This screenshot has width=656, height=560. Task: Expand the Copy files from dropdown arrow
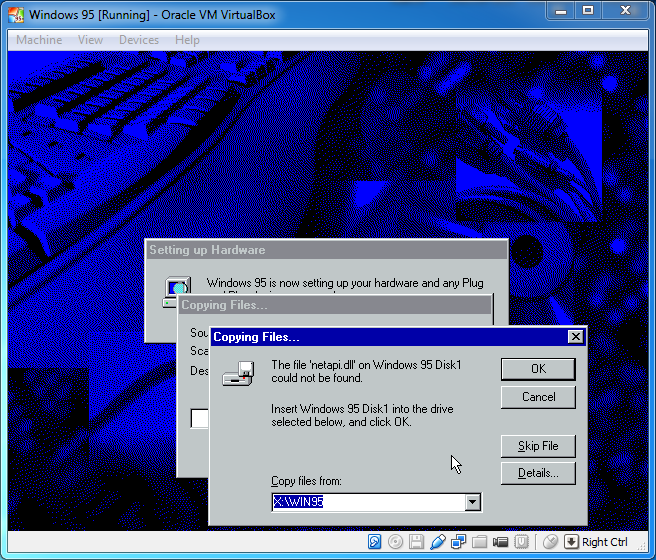point(472,502)
